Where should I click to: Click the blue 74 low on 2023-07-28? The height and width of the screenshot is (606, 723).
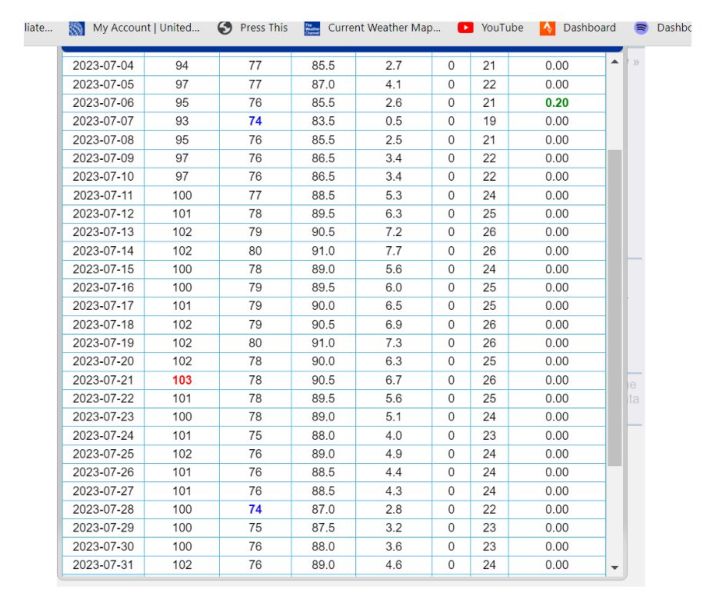[255, 509]
